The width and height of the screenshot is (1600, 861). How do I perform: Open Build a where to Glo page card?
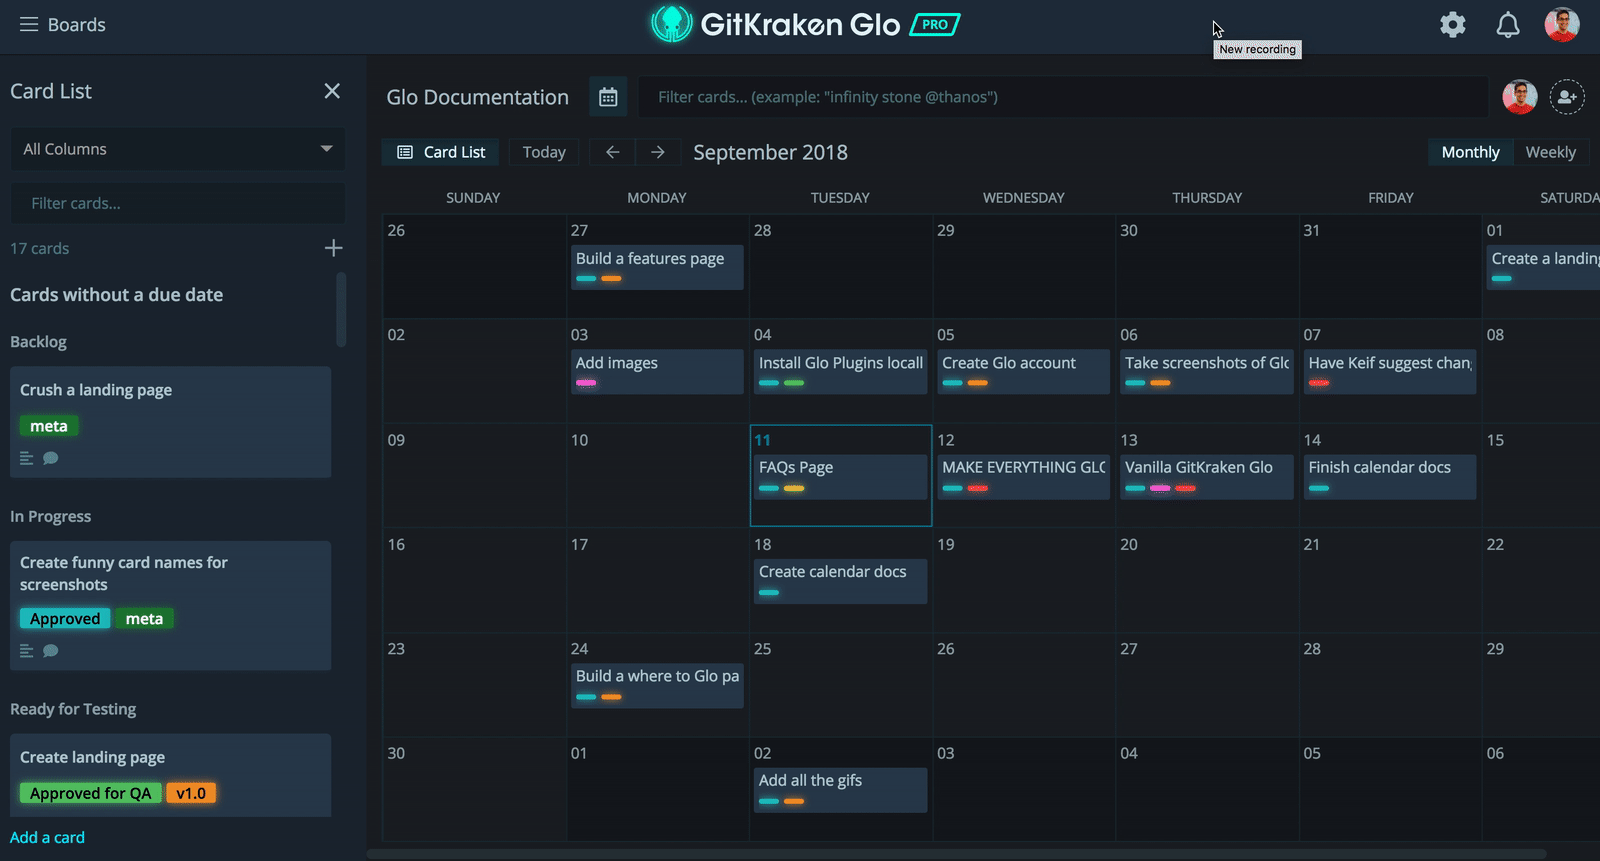click(657, 685)
